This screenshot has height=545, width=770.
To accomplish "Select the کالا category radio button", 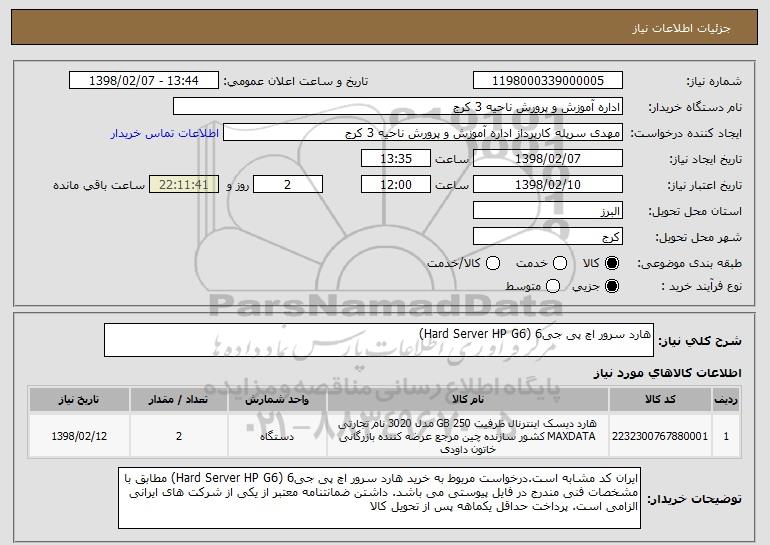I will coord(612,263).
